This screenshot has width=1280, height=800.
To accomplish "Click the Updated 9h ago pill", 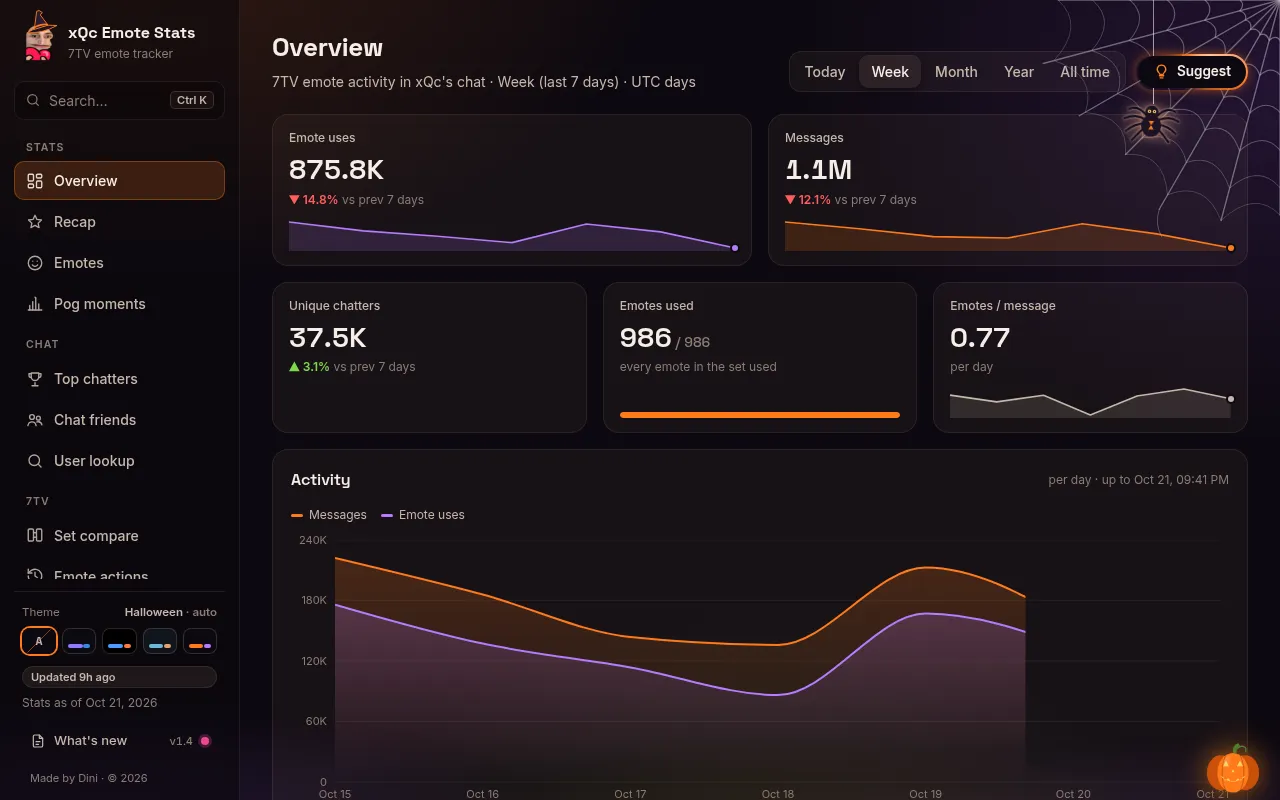I will (x=119, y=677).
